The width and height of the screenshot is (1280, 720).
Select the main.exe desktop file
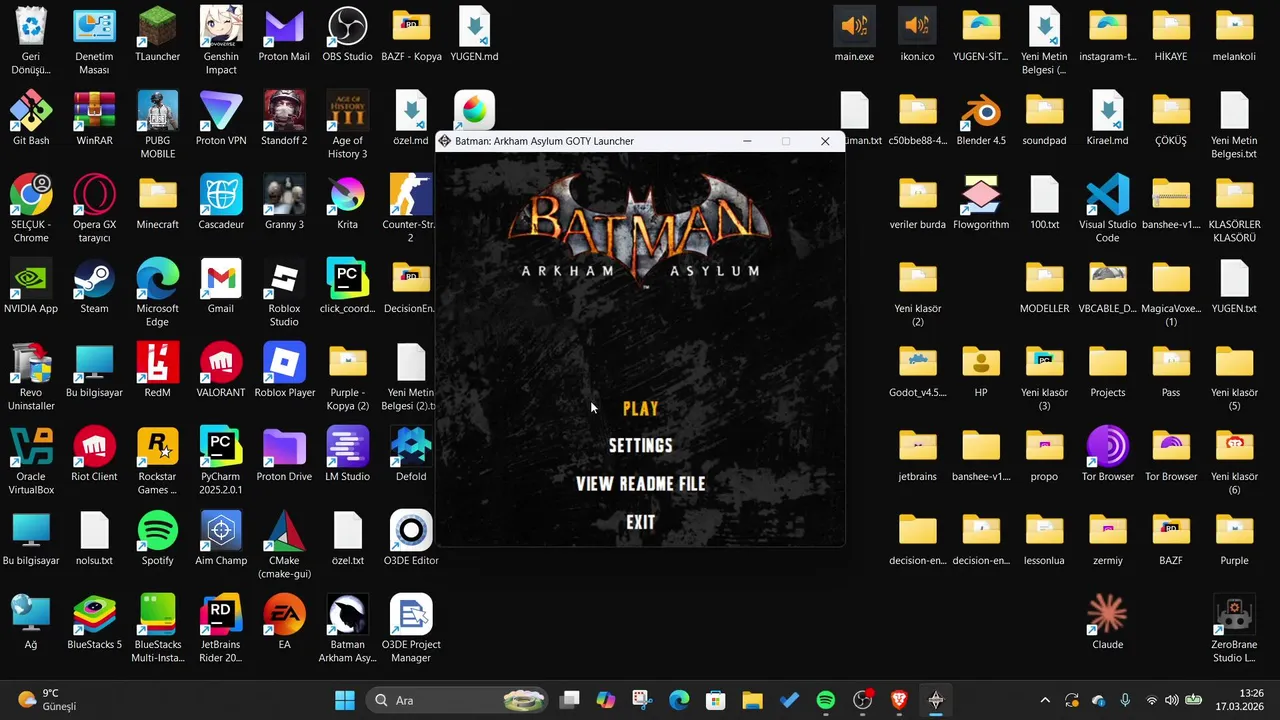[854, 35]
